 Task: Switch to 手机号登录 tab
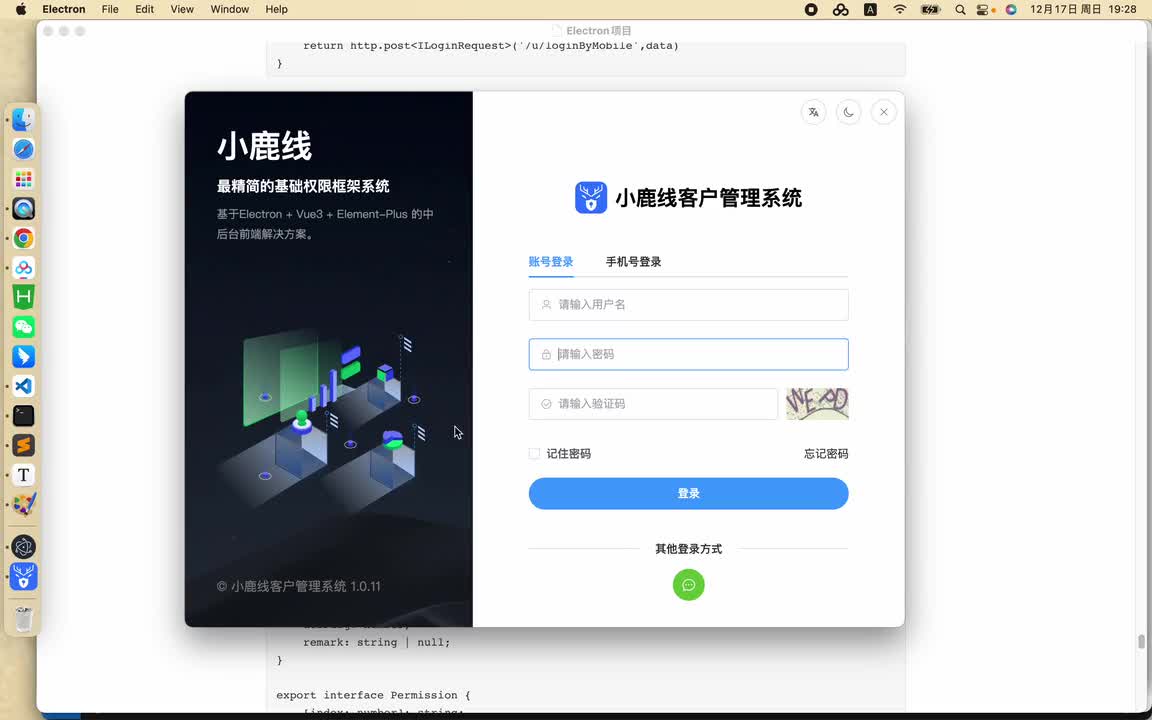[x=633, y=262]
